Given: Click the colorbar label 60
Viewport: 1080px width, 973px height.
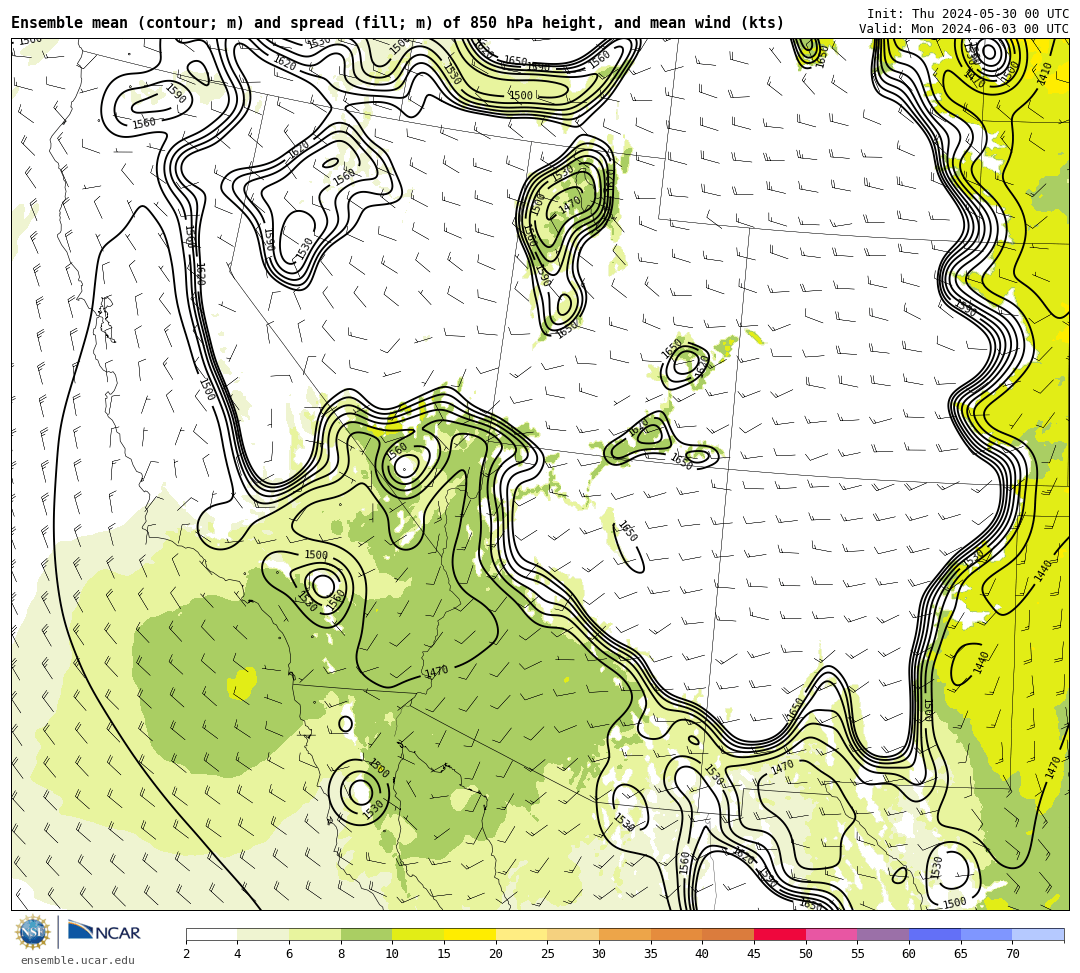Looking at the screenshot, I should click(909, 954).
